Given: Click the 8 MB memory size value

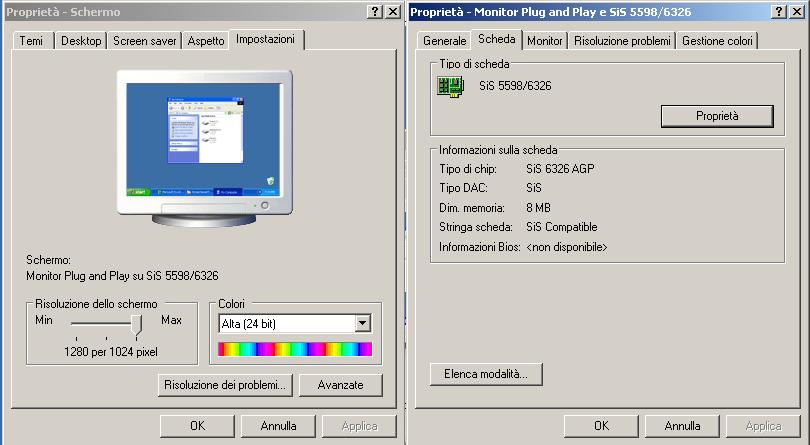Looking at the screenshot, I should tap(538, 208).
